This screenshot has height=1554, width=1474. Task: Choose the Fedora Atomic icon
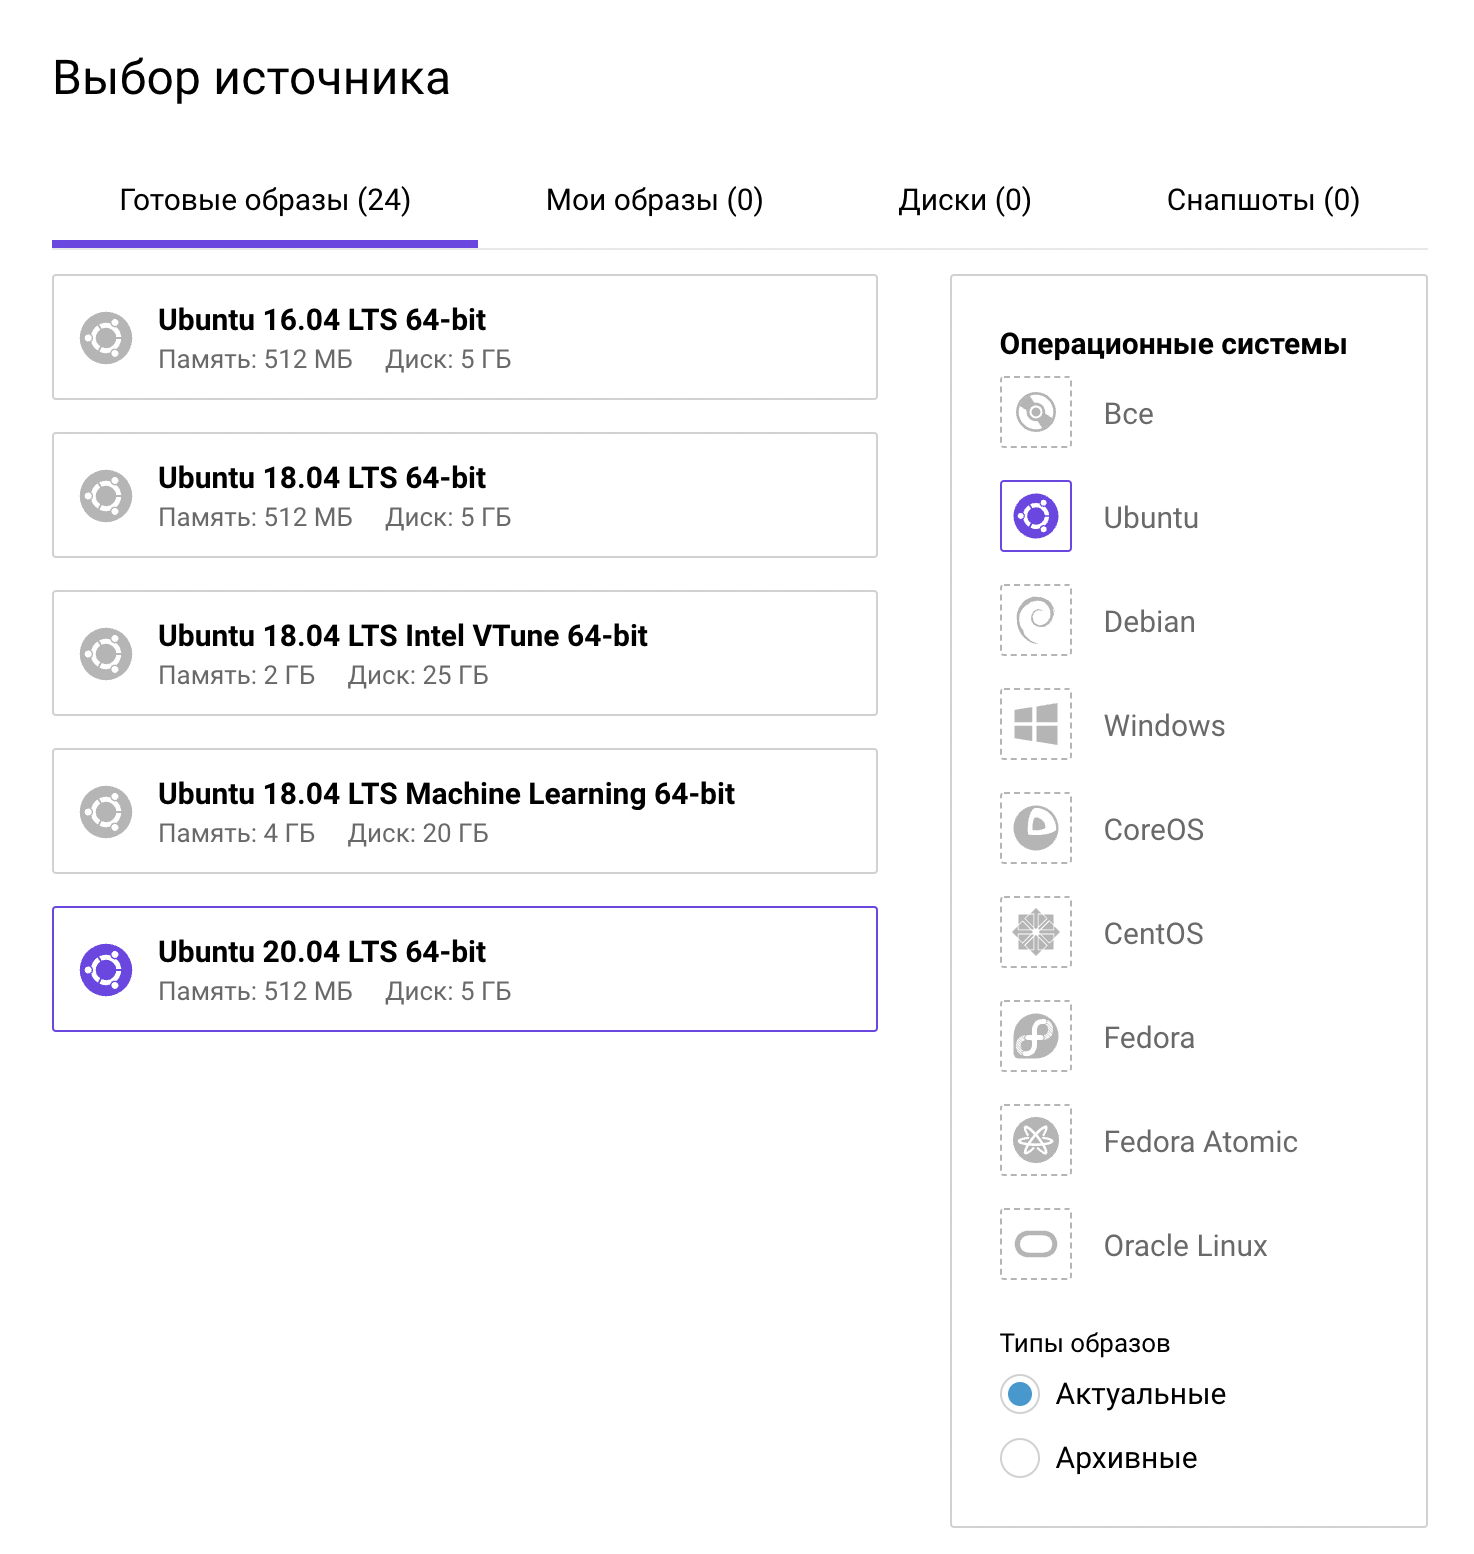[1035, 1140]
